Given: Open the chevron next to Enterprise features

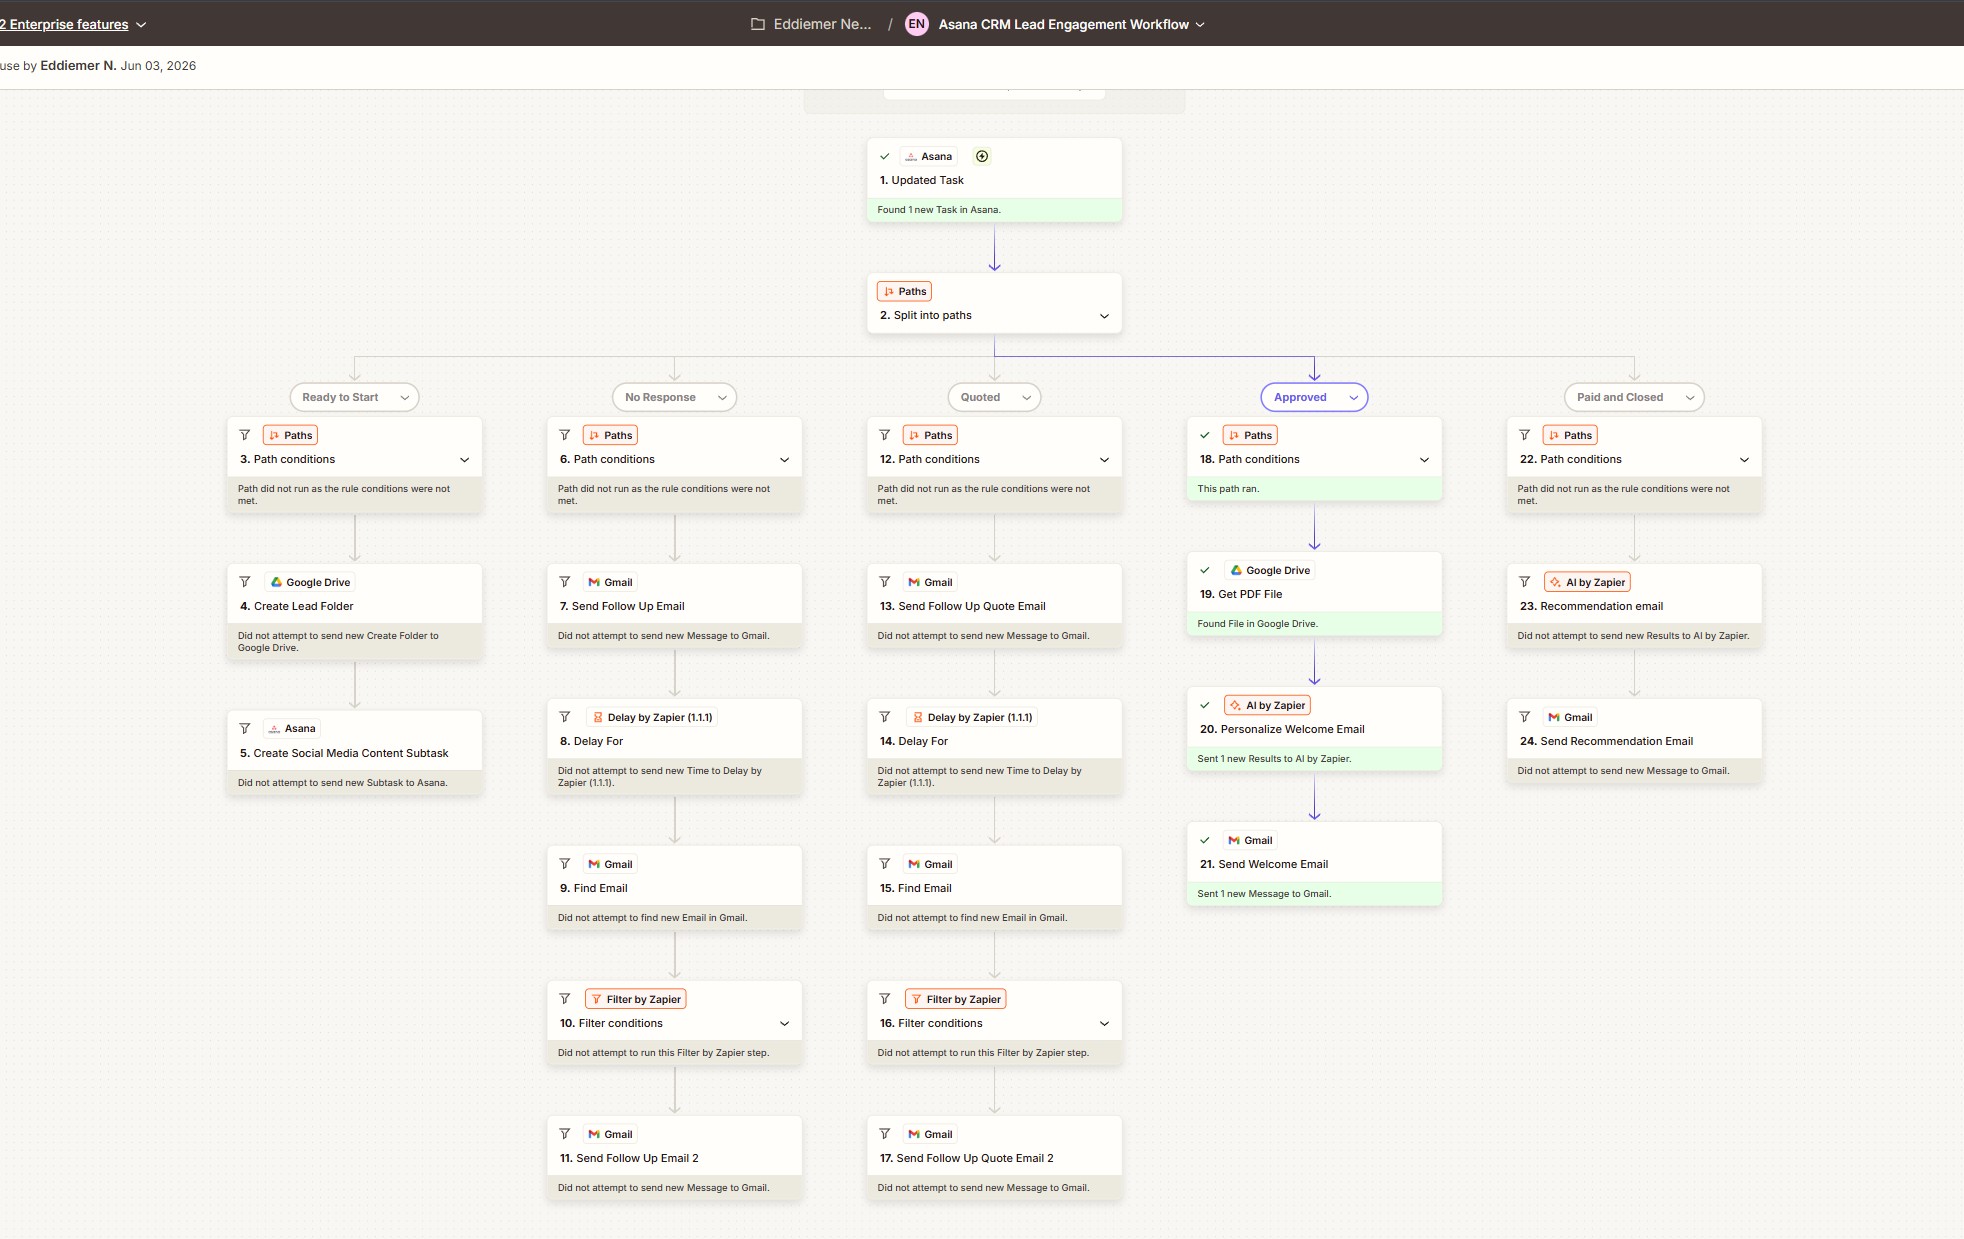Looking at the screenshot, I should pos(141,24).
